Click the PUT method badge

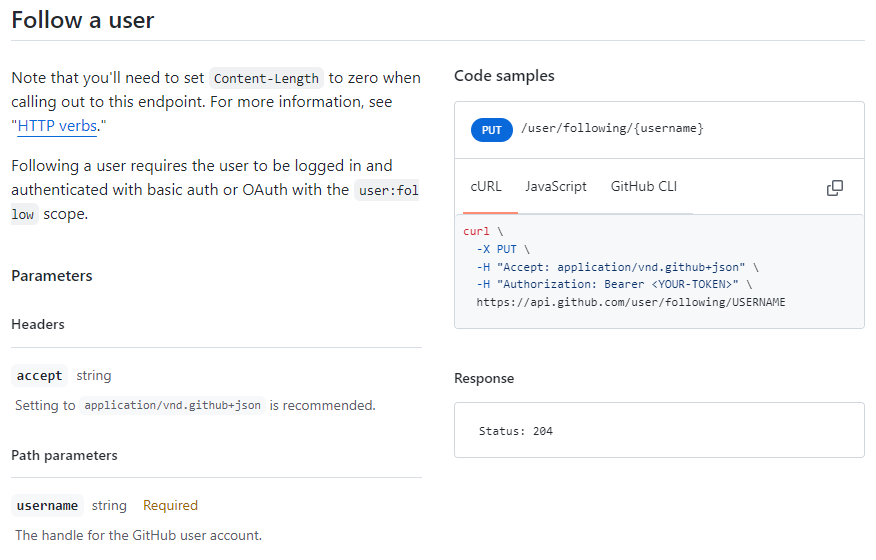[x=492, y=130]
